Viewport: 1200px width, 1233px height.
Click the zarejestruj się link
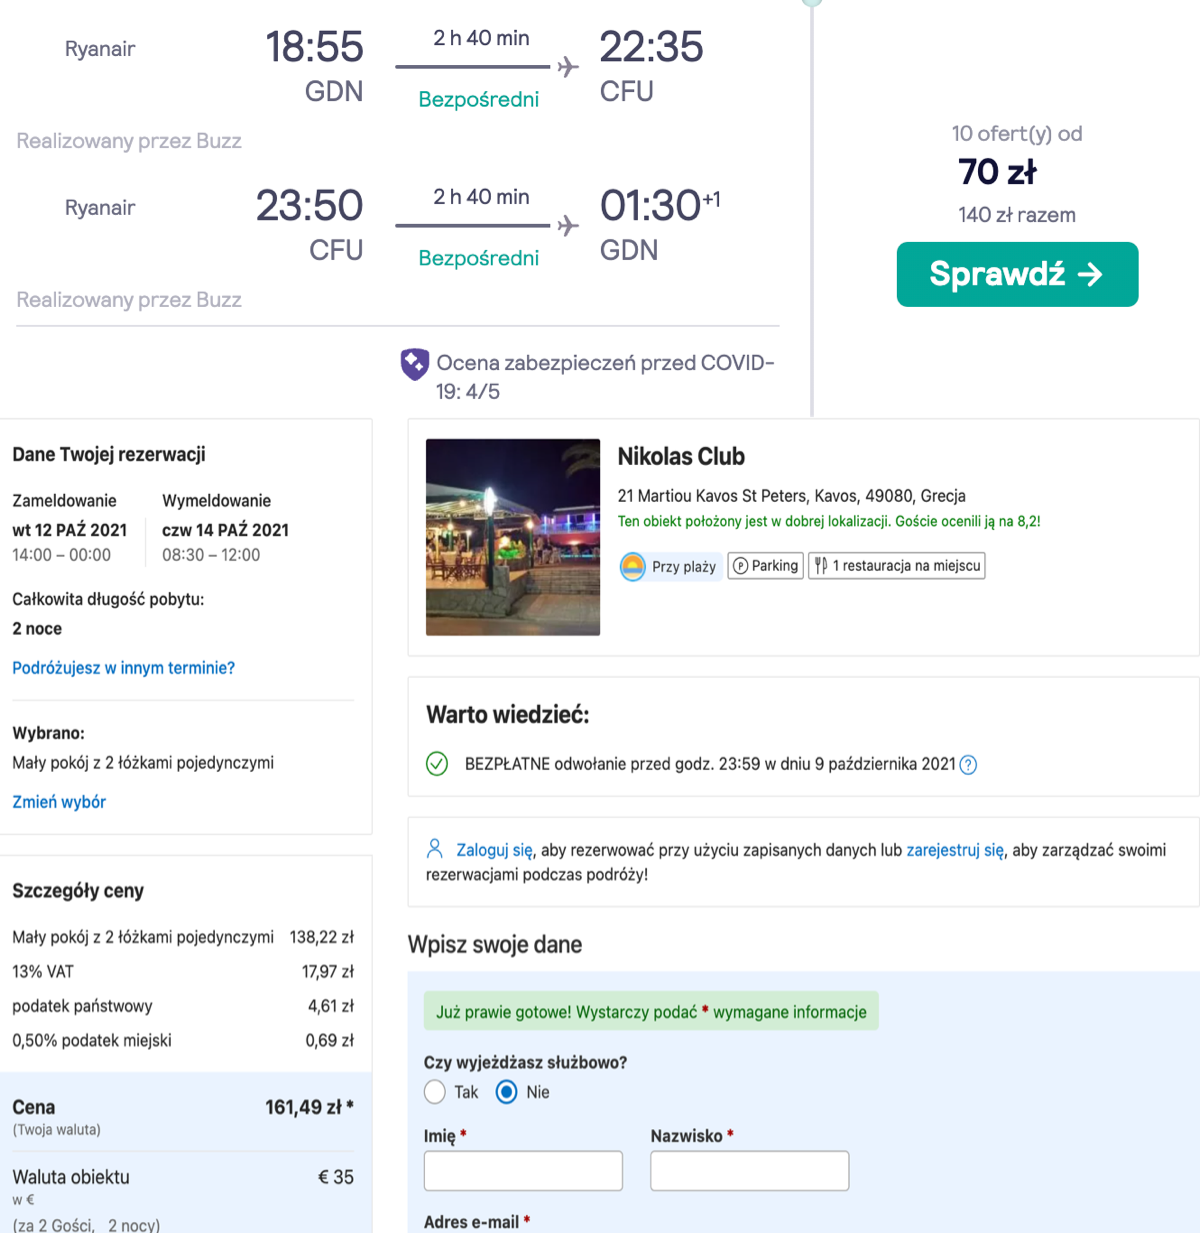coord(955,850)
